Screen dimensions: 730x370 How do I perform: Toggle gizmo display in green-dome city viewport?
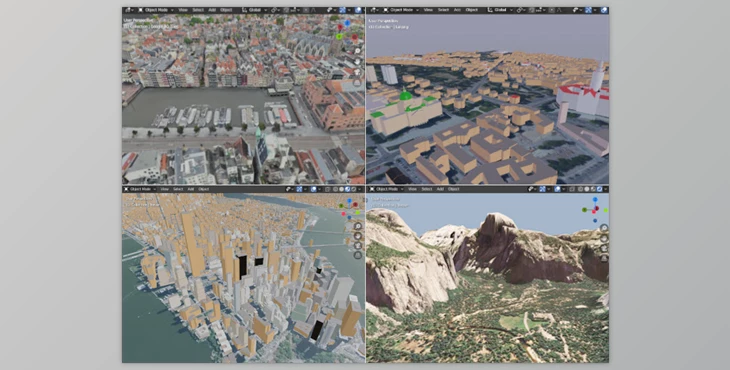click(x=588, y=10)
